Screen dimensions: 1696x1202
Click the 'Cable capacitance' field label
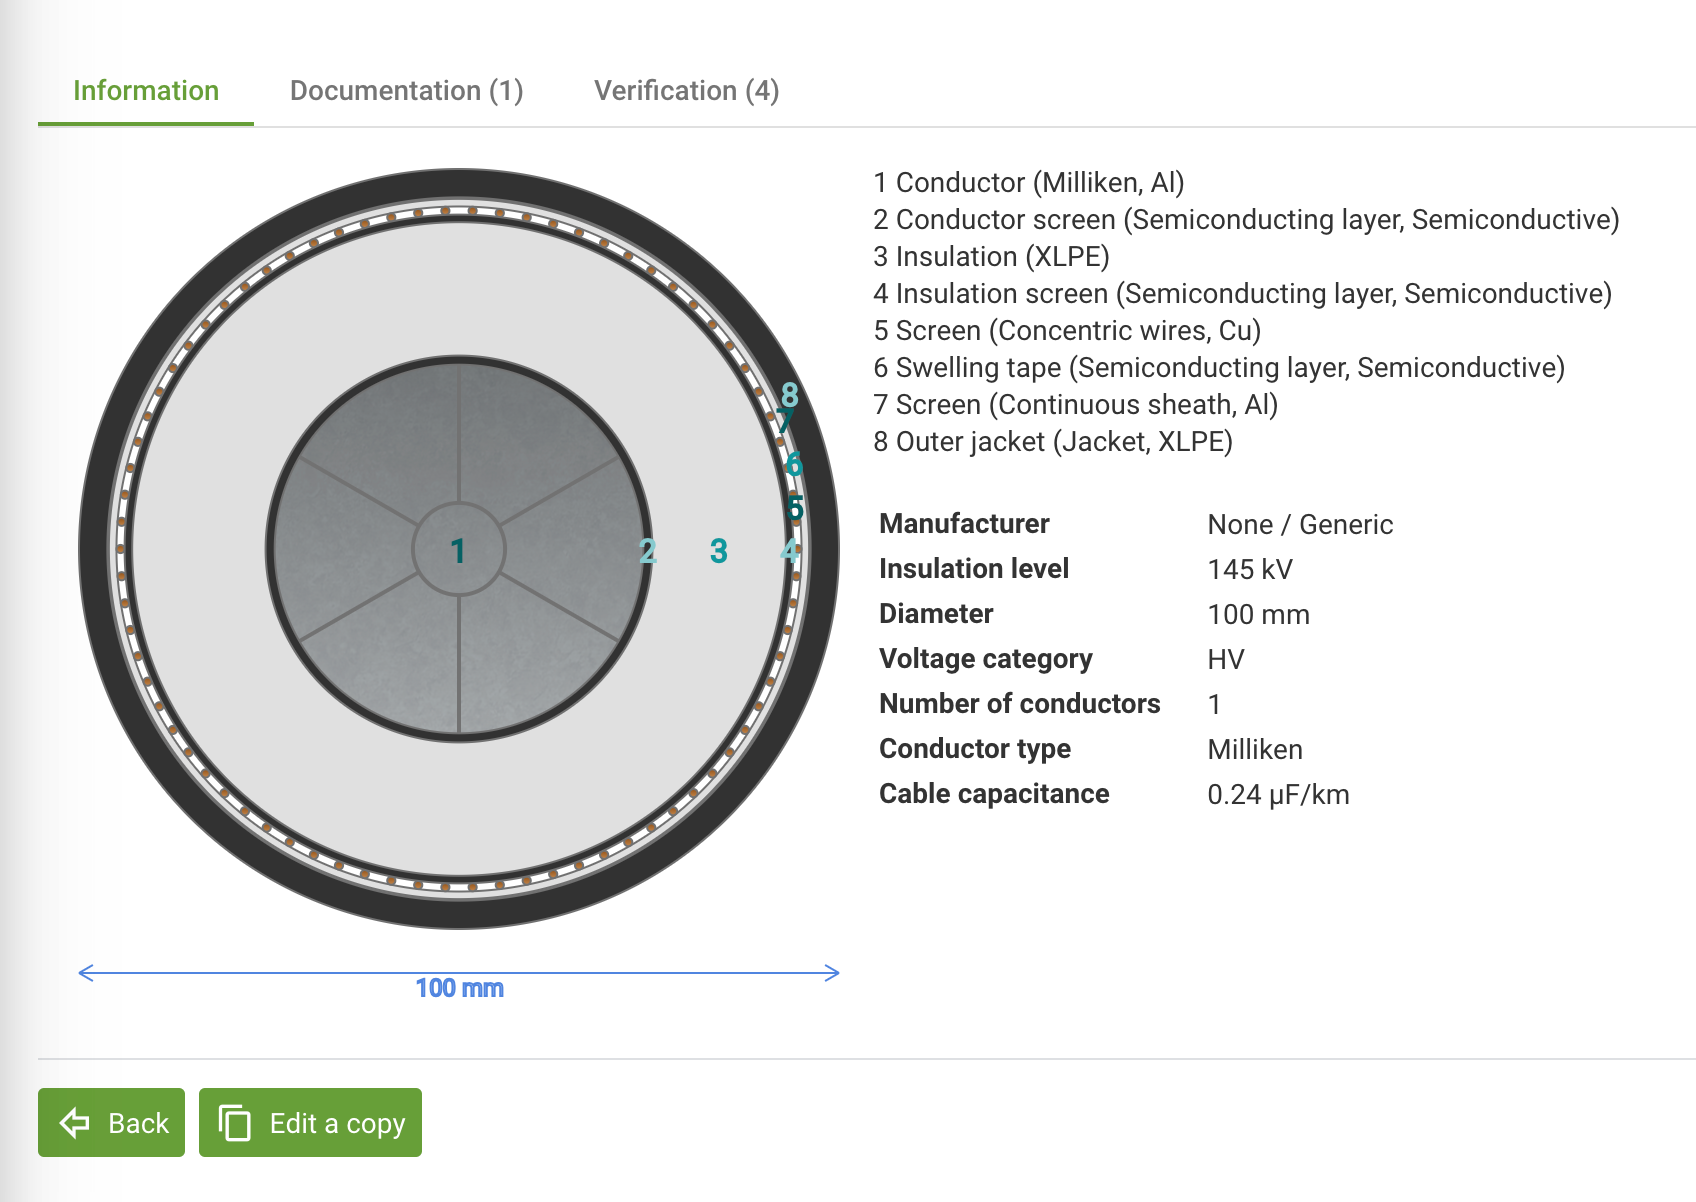click(994, 794)
